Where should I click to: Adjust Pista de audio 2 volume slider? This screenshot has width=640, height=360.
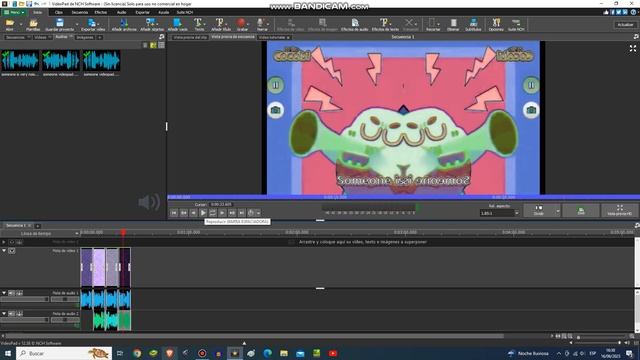click(x=24, y=320)
